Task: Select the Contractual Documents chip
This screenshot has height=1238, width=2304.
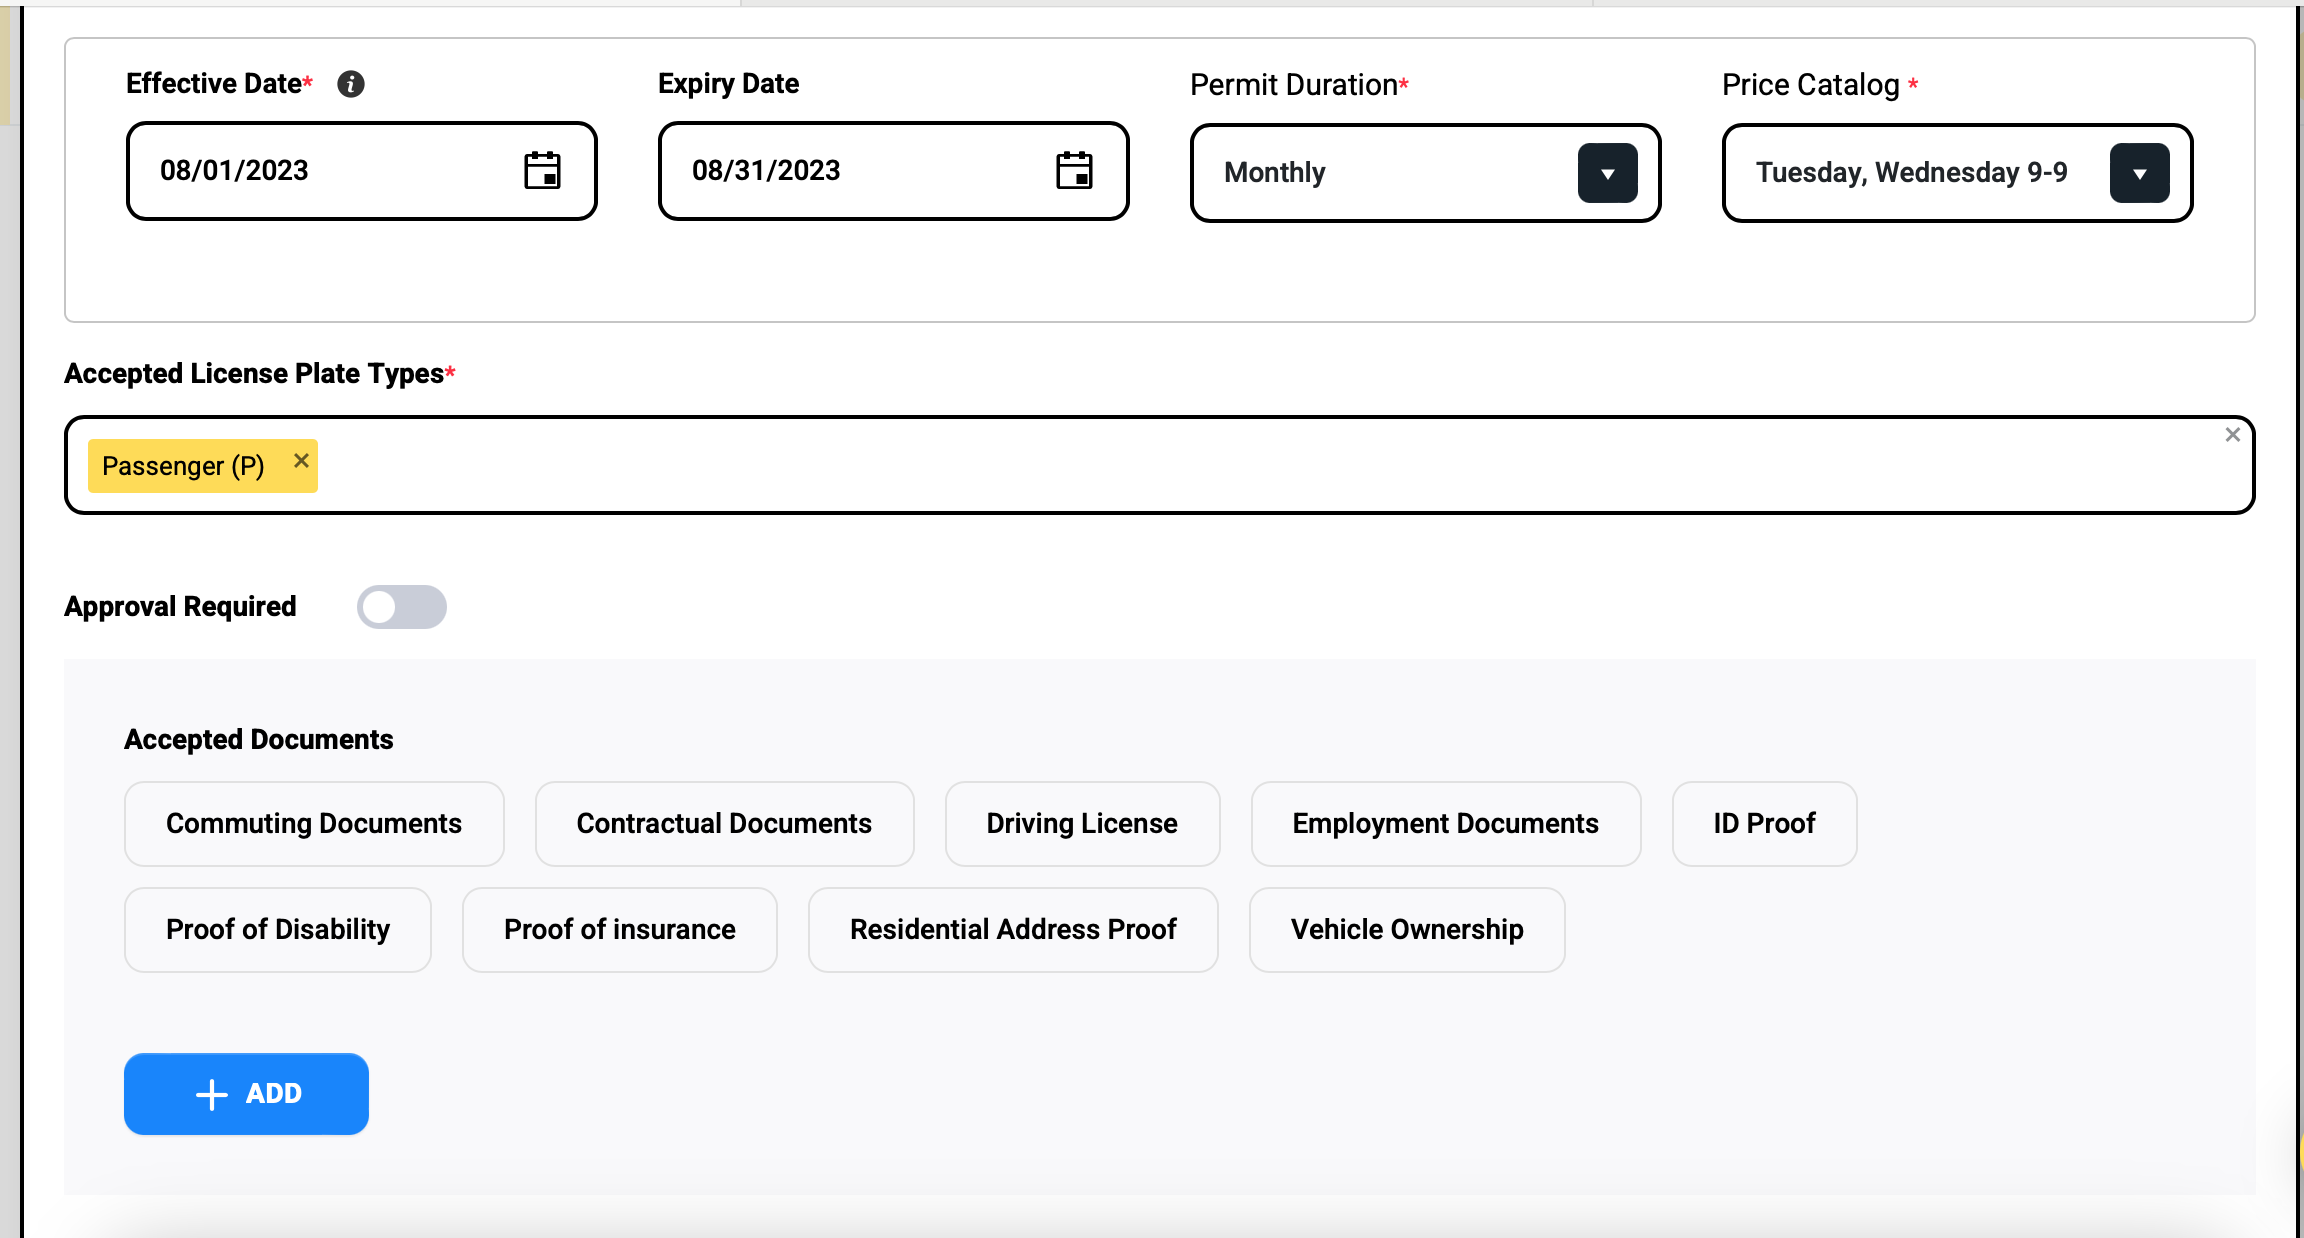Action: [724, 824]
